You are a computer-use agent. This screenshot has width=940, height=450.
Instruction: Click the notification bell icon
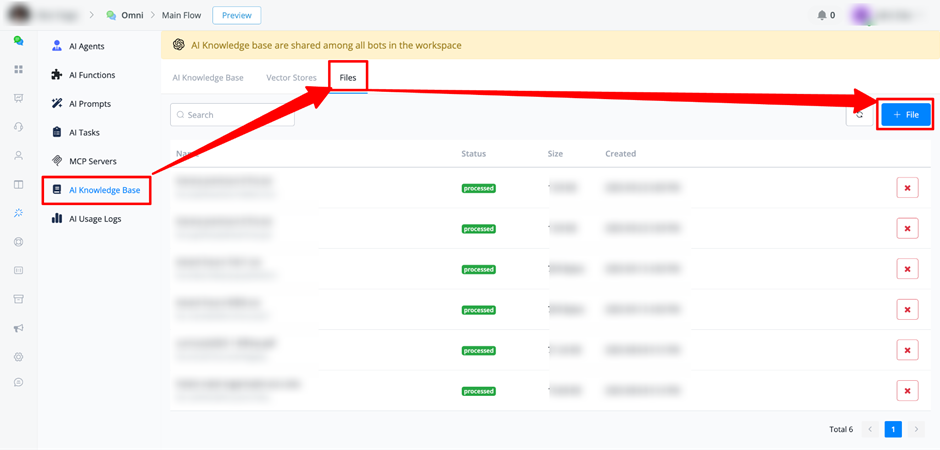(x=822, y=15)
